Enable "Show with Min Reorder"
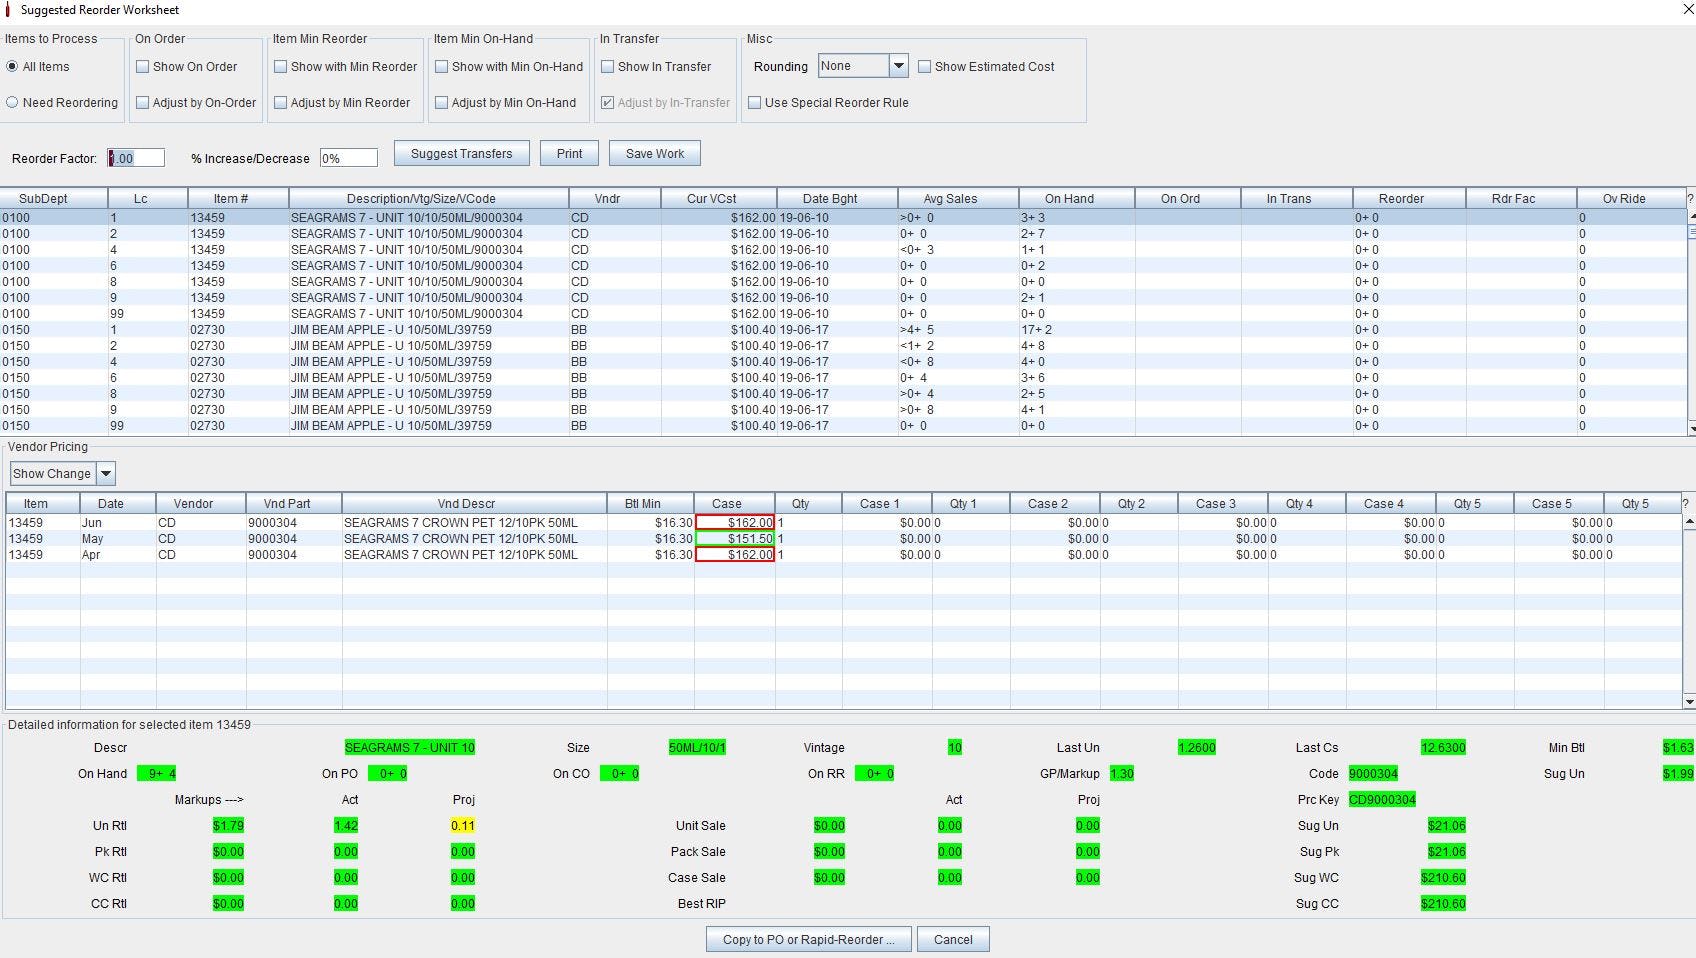Viewport: 1696px width, 958px height. pyautogui.click(x=282, y=66)
